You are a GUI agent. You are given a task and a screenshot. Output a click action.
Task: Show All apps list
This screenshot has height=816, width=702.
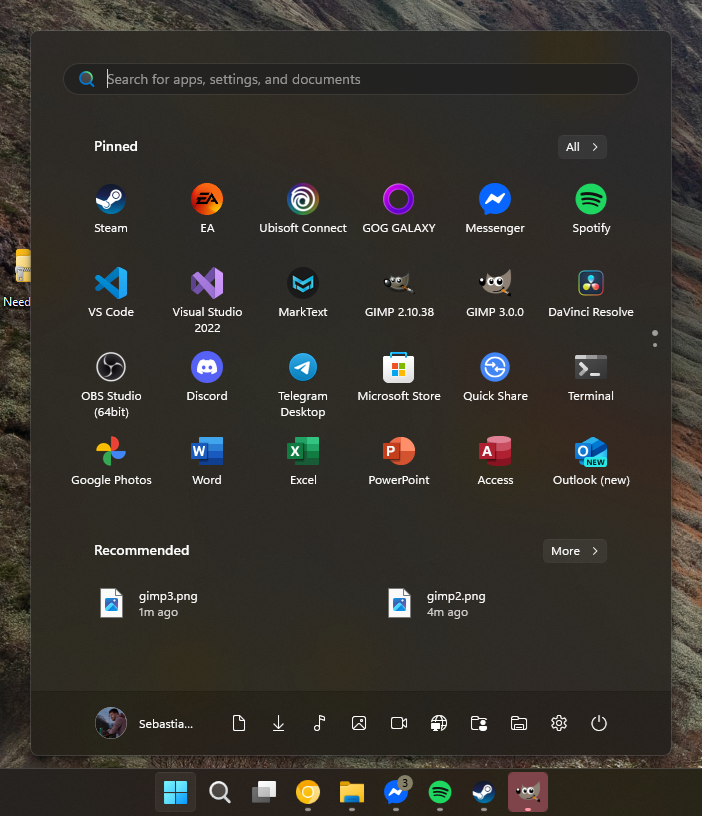582,147
